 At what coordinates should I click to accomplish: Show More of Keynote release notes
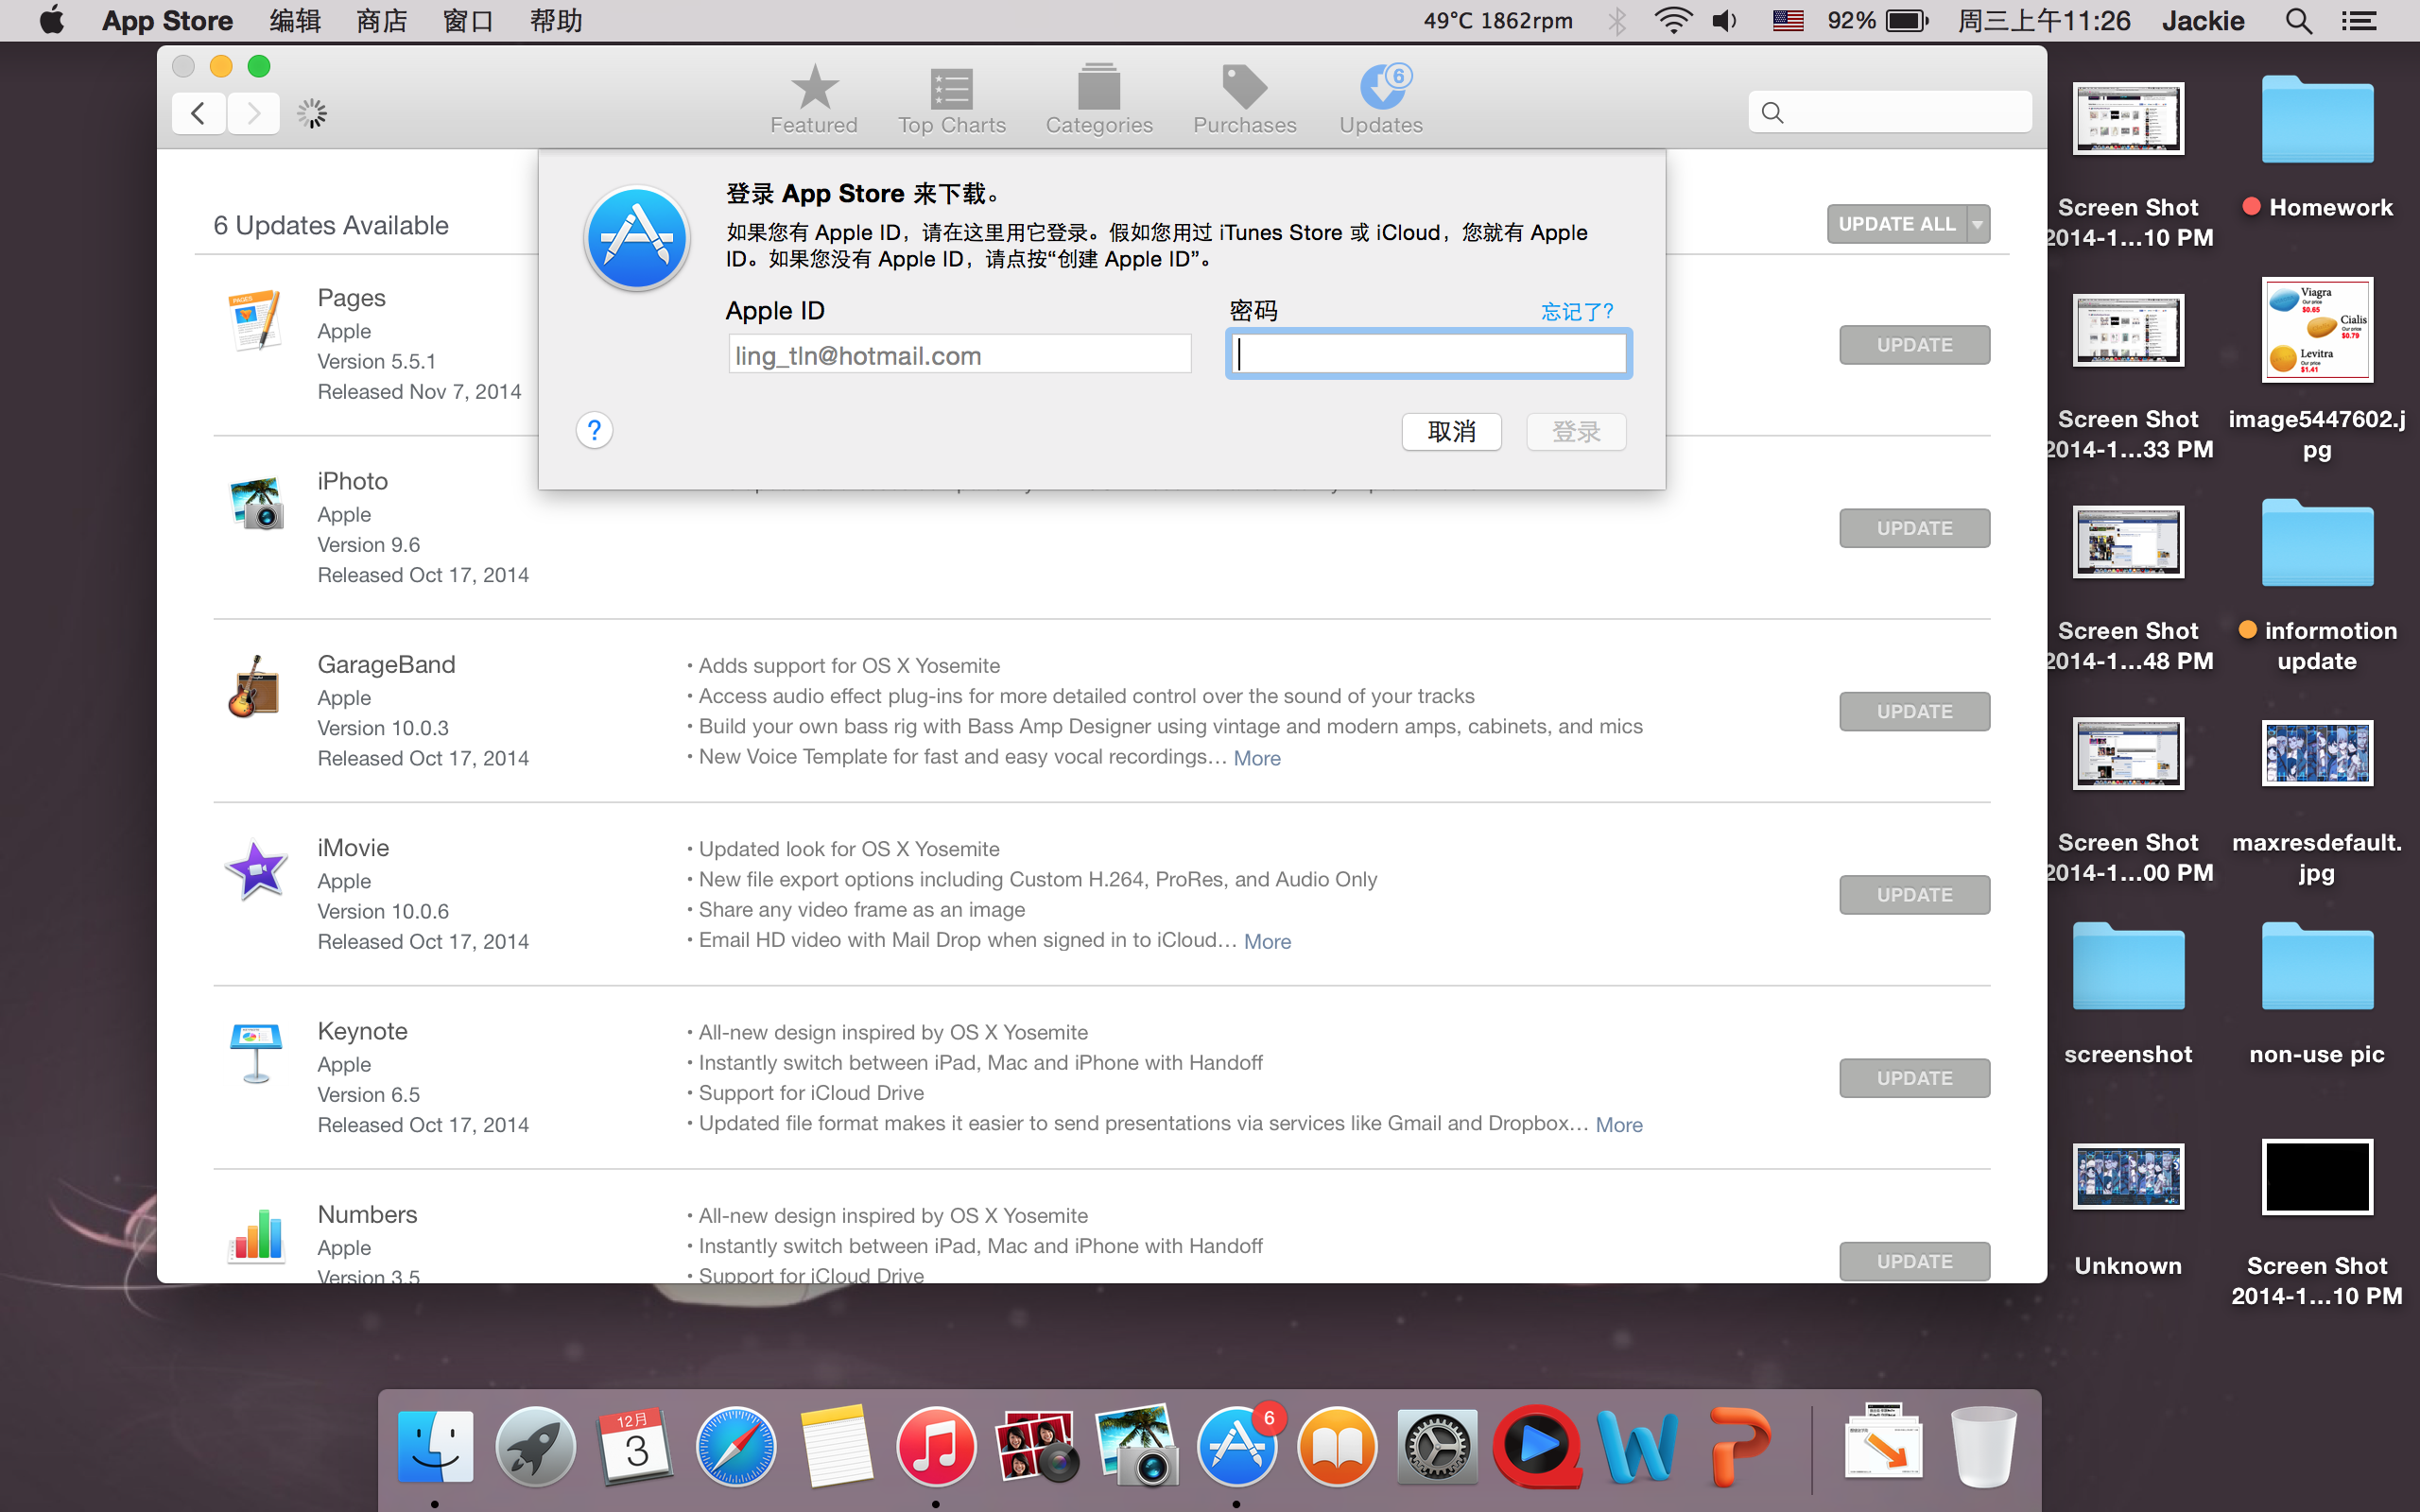click(1619, 1124)
